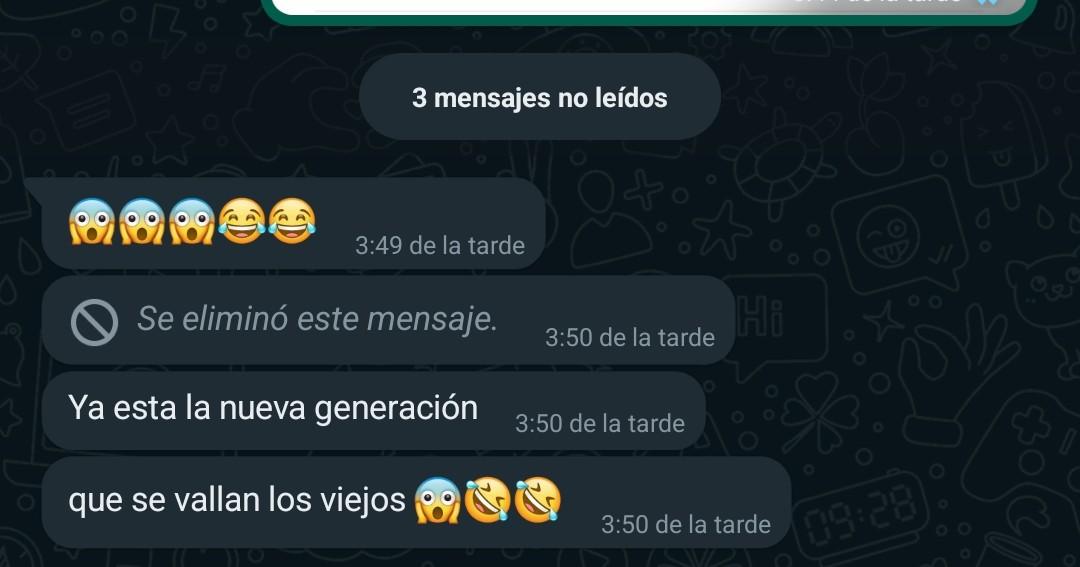Click the word 'generación' in message

[x=396, y=409]
